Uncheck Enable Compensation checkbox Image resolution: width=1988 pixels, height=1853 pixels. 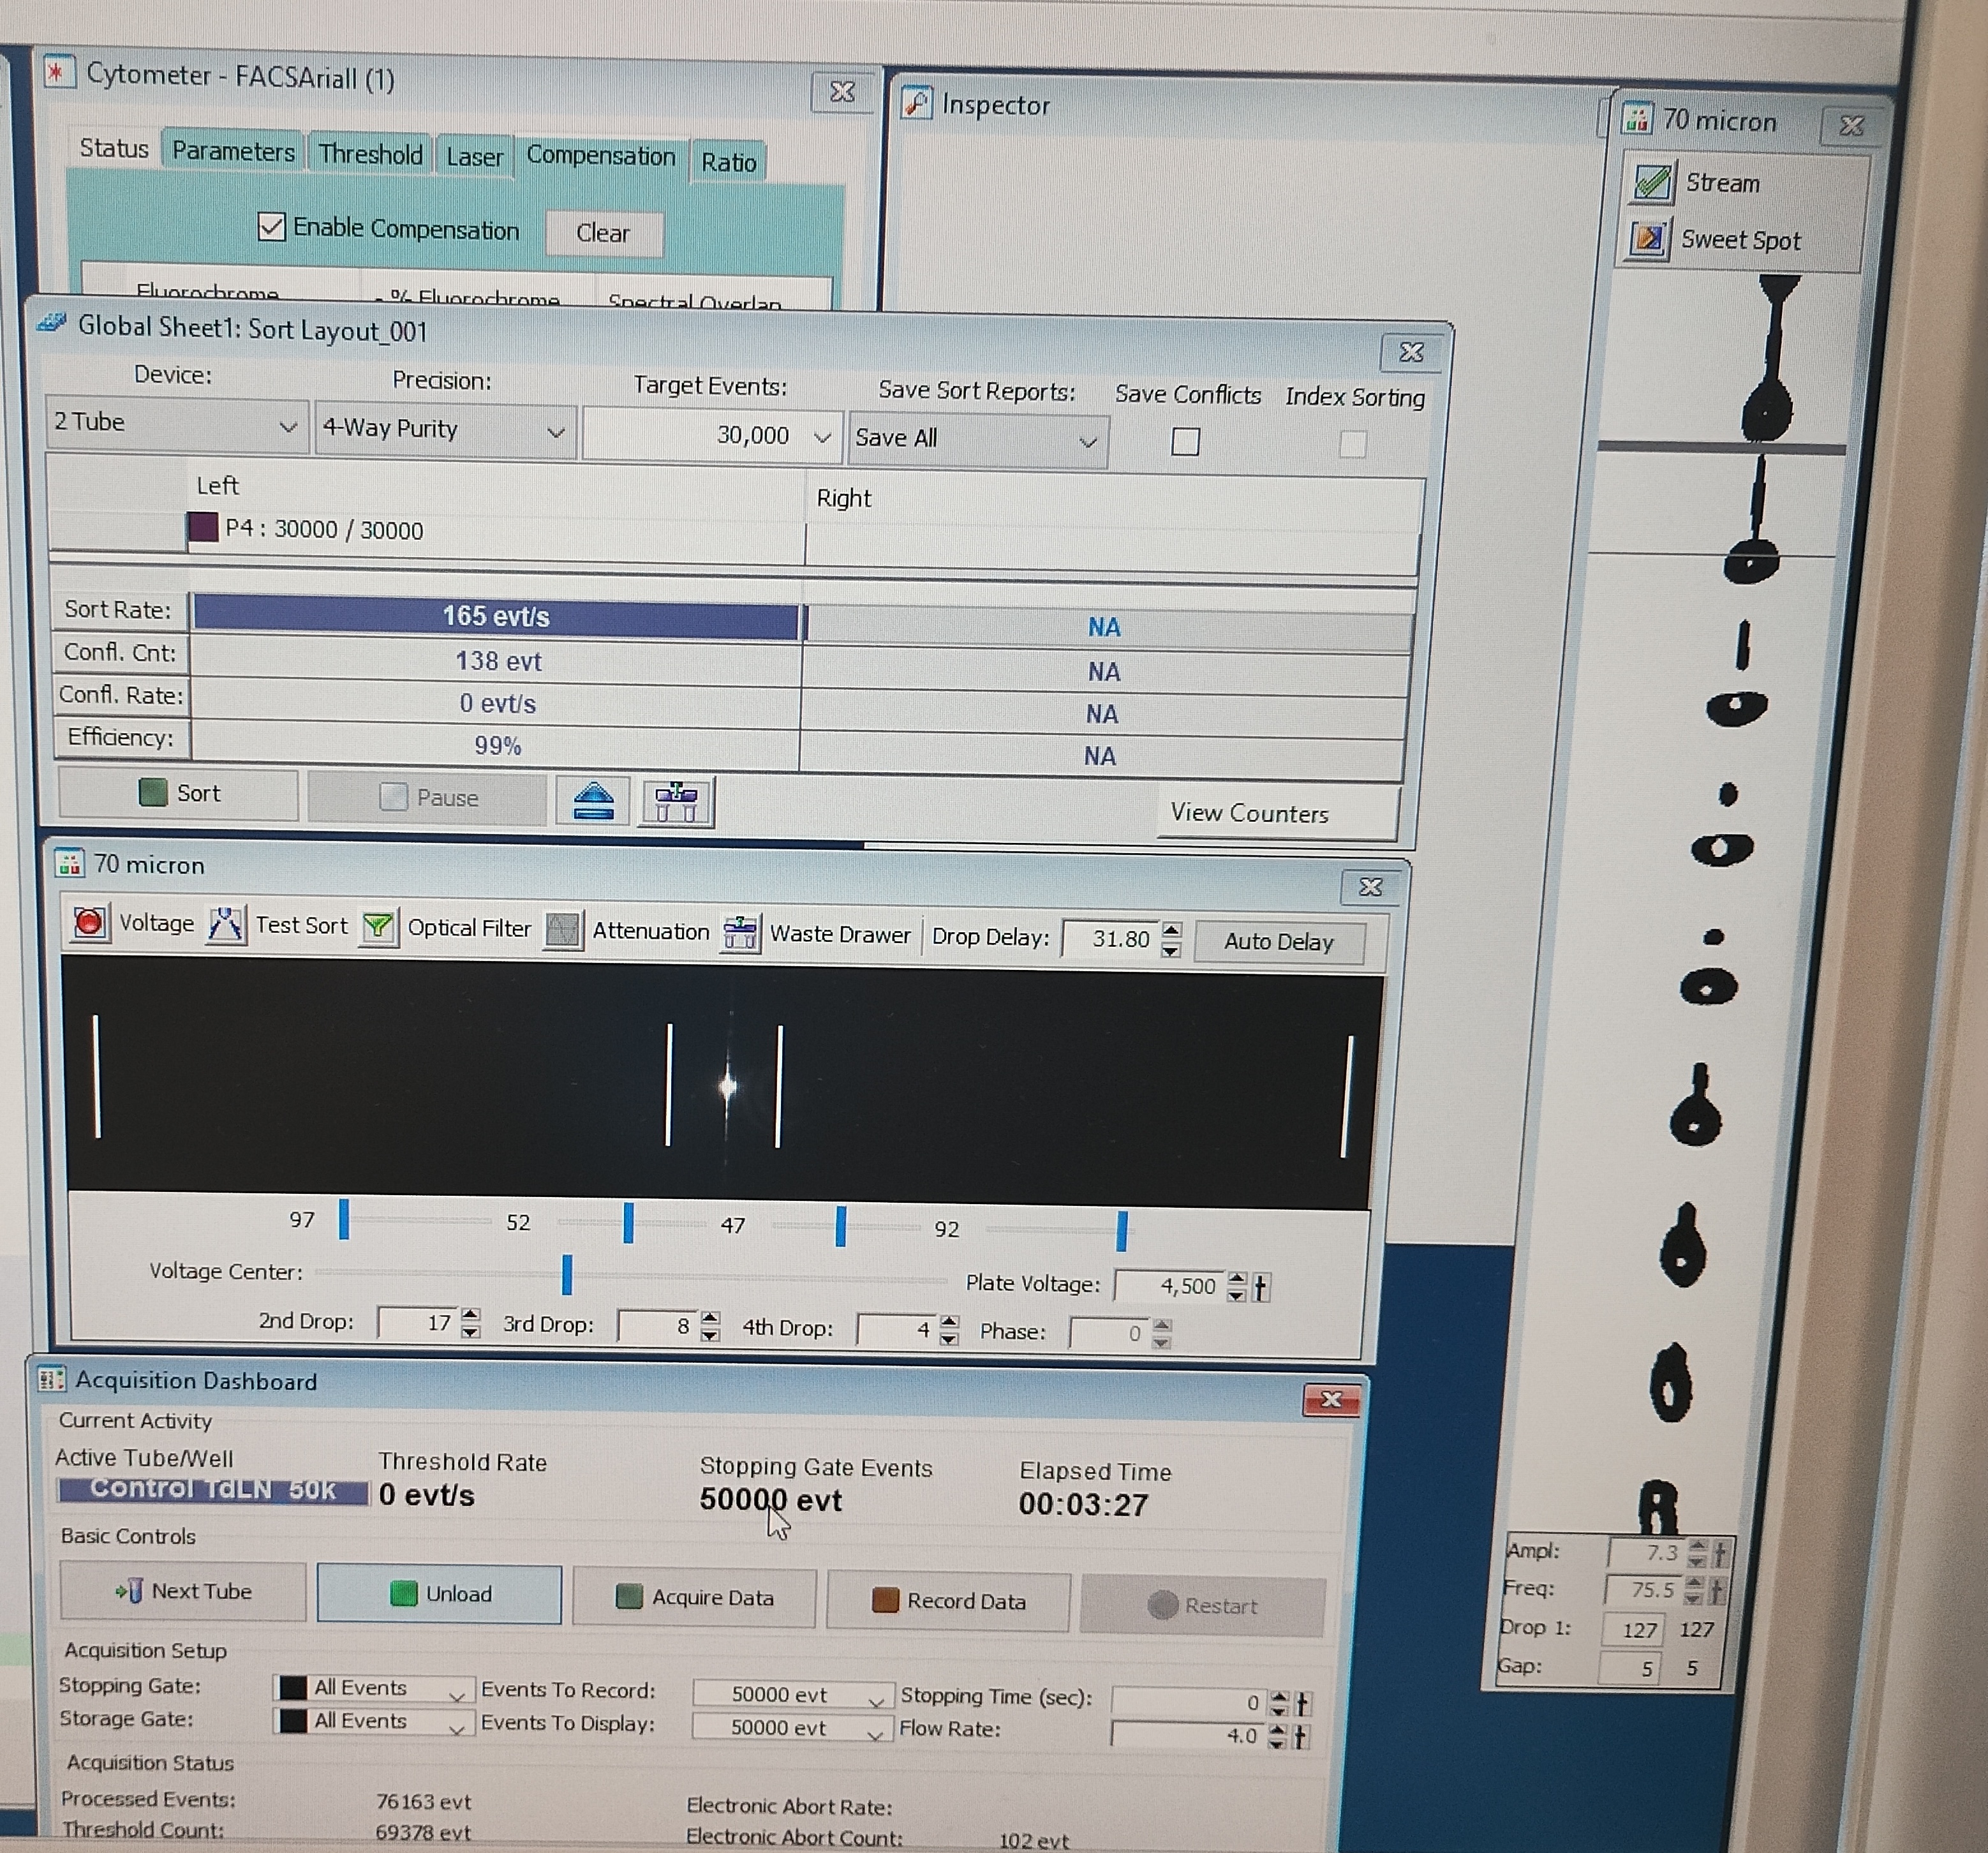(271, 227)
